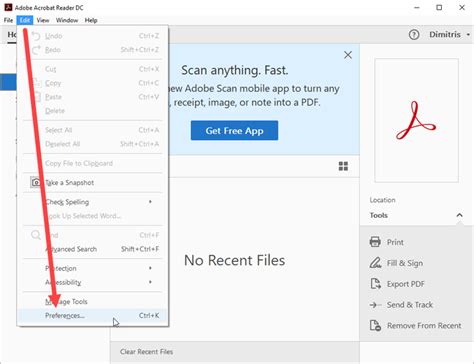Open the help question mark icon
This screenshot has height=364, width=474.
click(x=414, y=35)
